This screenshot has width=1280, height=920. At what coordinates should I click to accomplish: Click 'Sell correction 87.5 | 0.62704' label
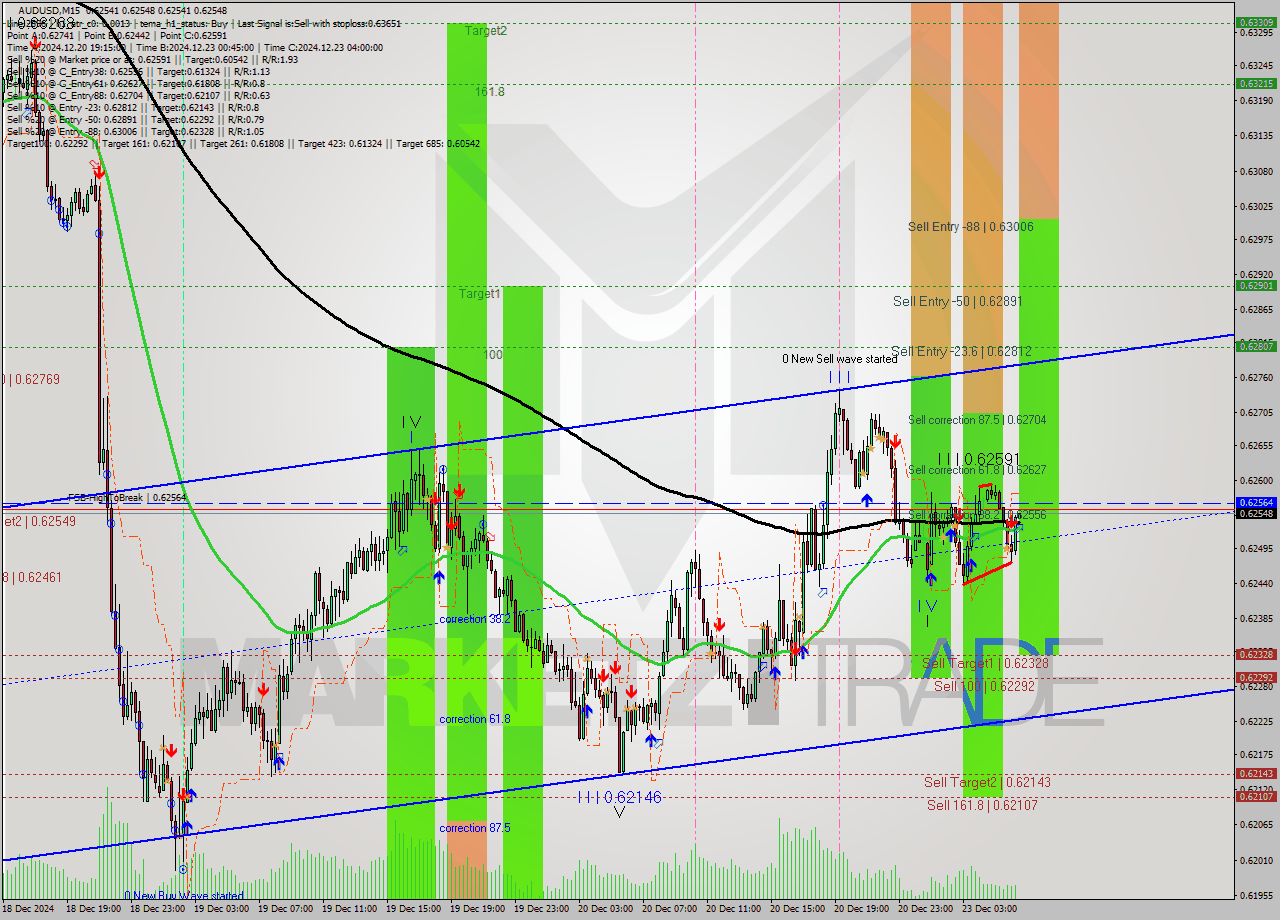(x=977, y=420)
